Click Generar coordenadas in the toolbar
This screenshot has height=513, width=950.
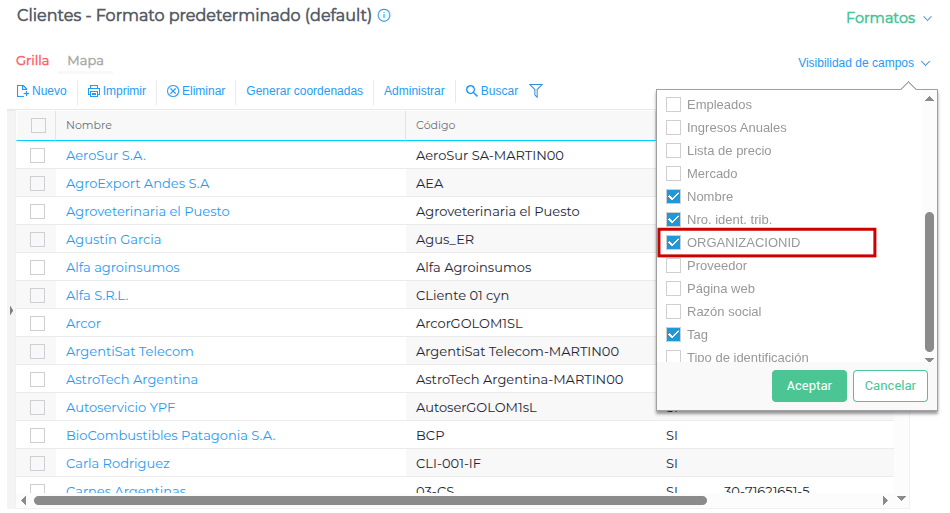tap(305, 91)
